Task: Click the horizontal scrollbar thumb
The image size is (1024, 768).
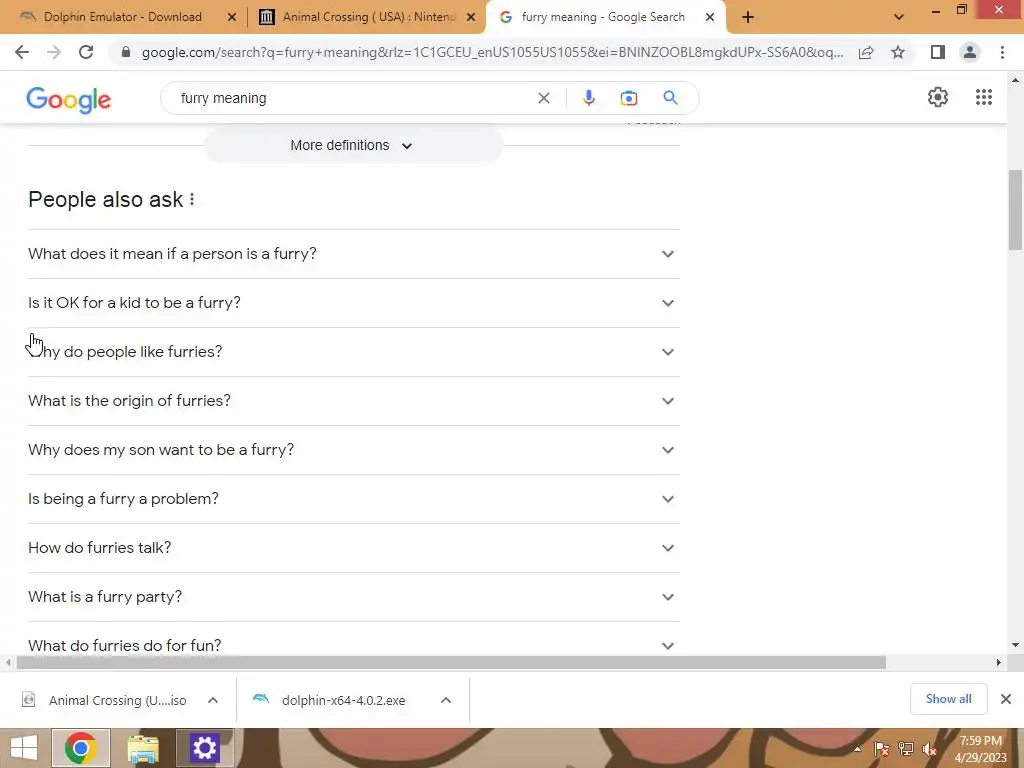Action: tap(451, 663)
